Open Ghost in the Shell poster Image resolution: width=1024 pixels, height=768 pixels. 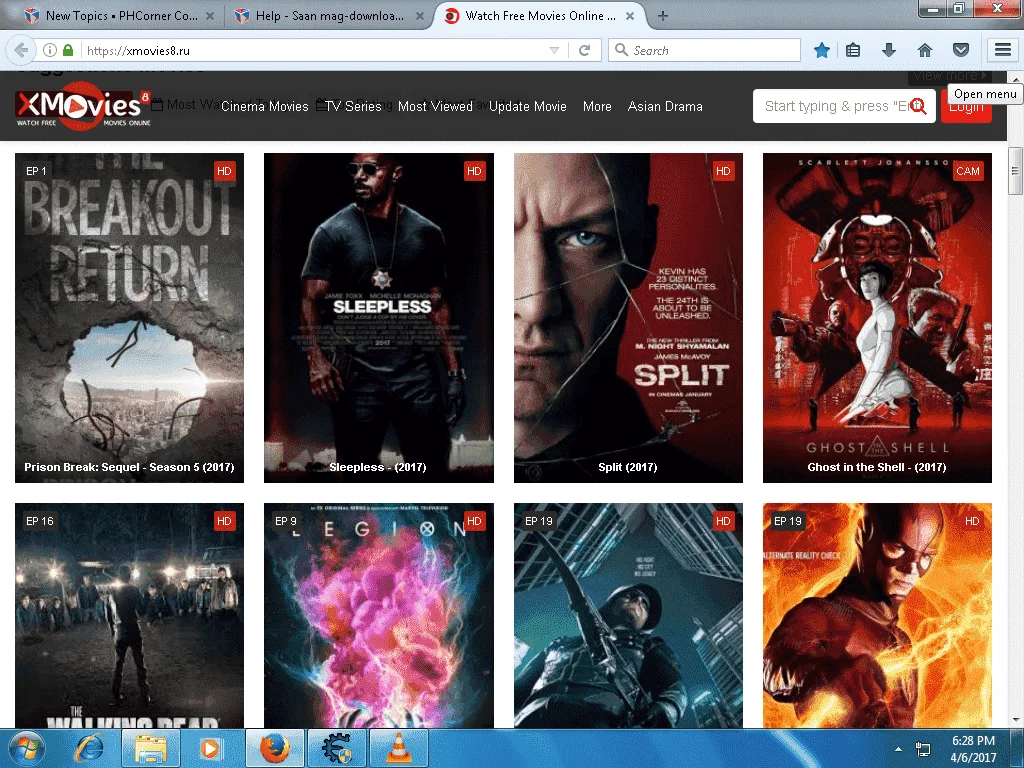click(x=877, y=317)
